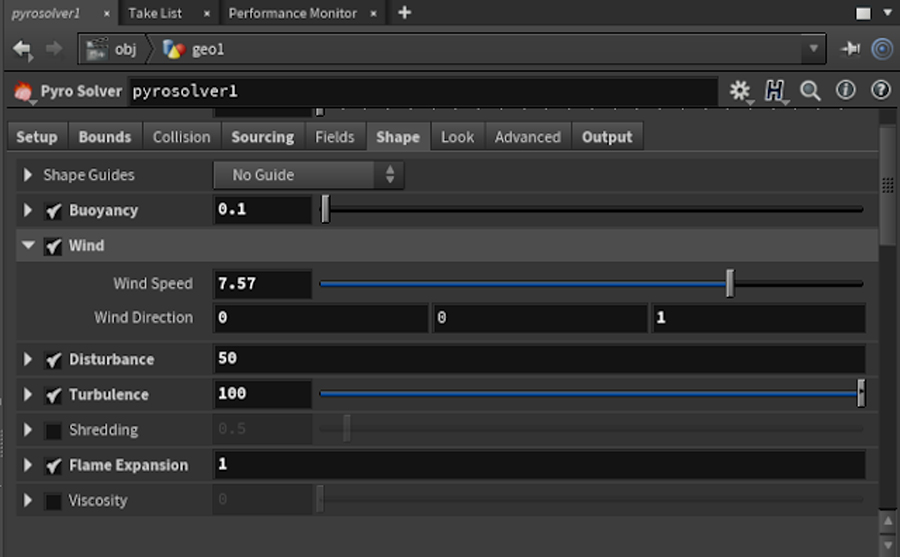Click the forward navigation arrow icon
Screen dimensions: 900x557
54,49
